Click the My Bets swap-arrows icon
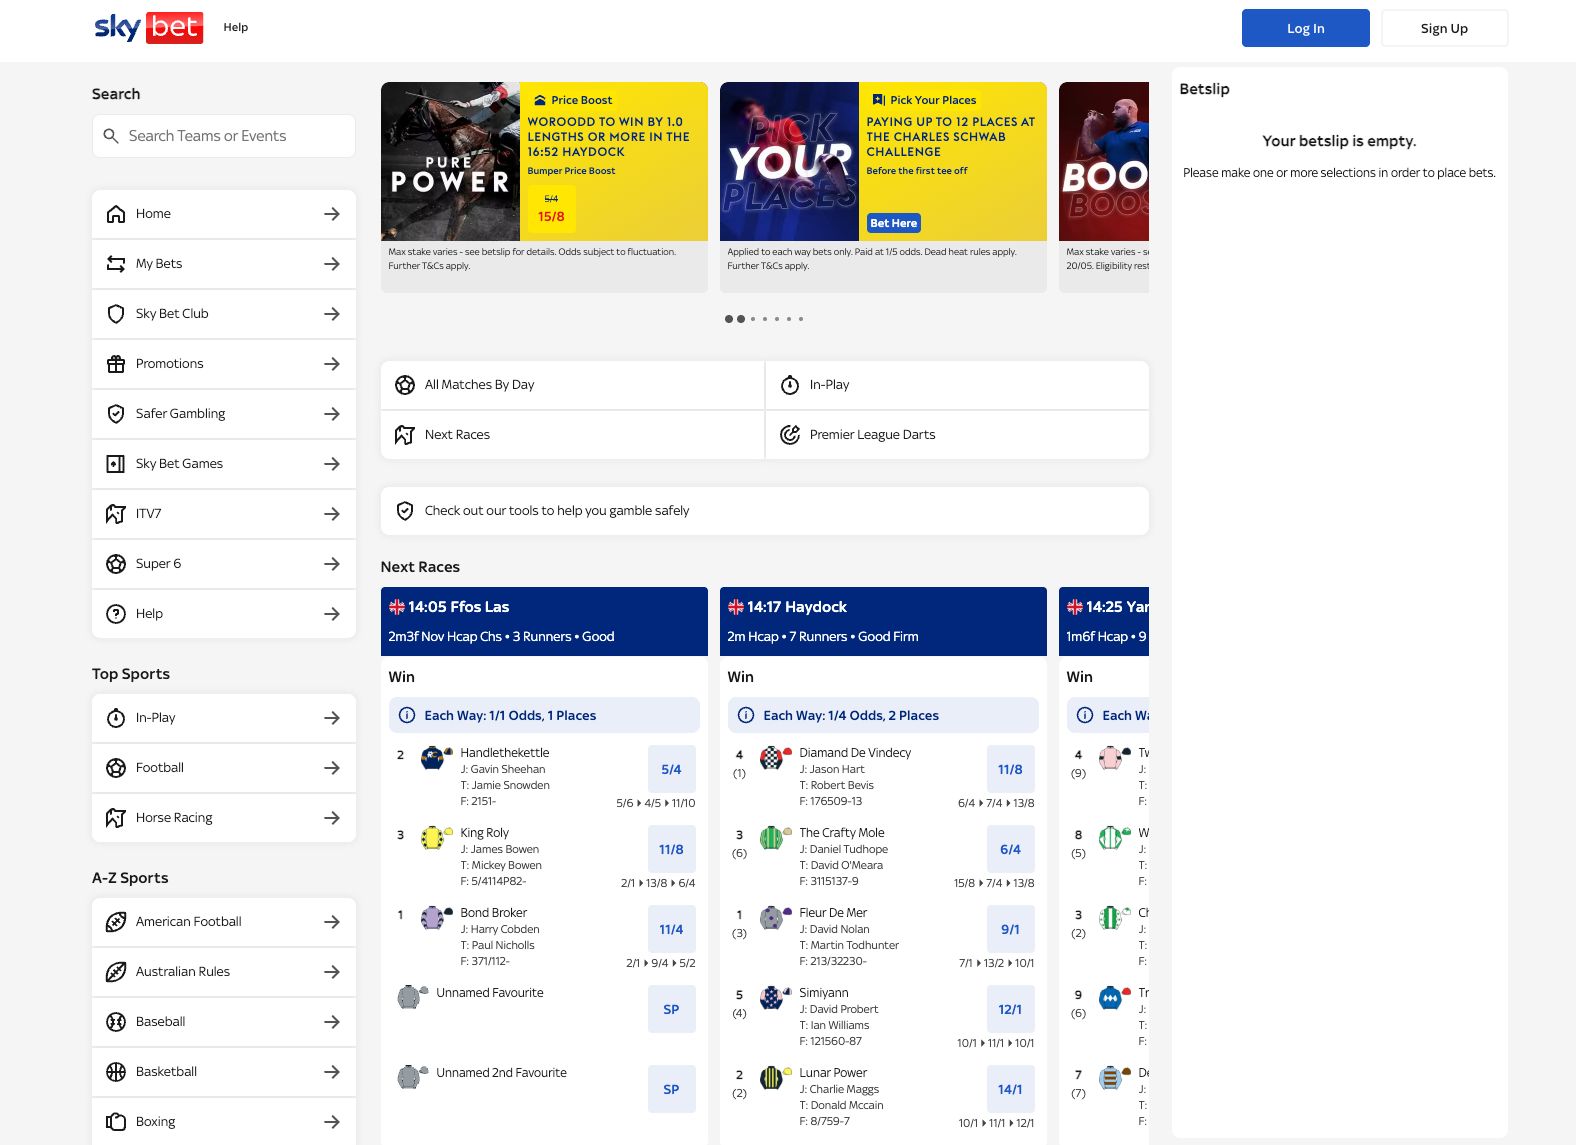The height and width of the screenshot is (1145, 1576). tap(116, 264)
